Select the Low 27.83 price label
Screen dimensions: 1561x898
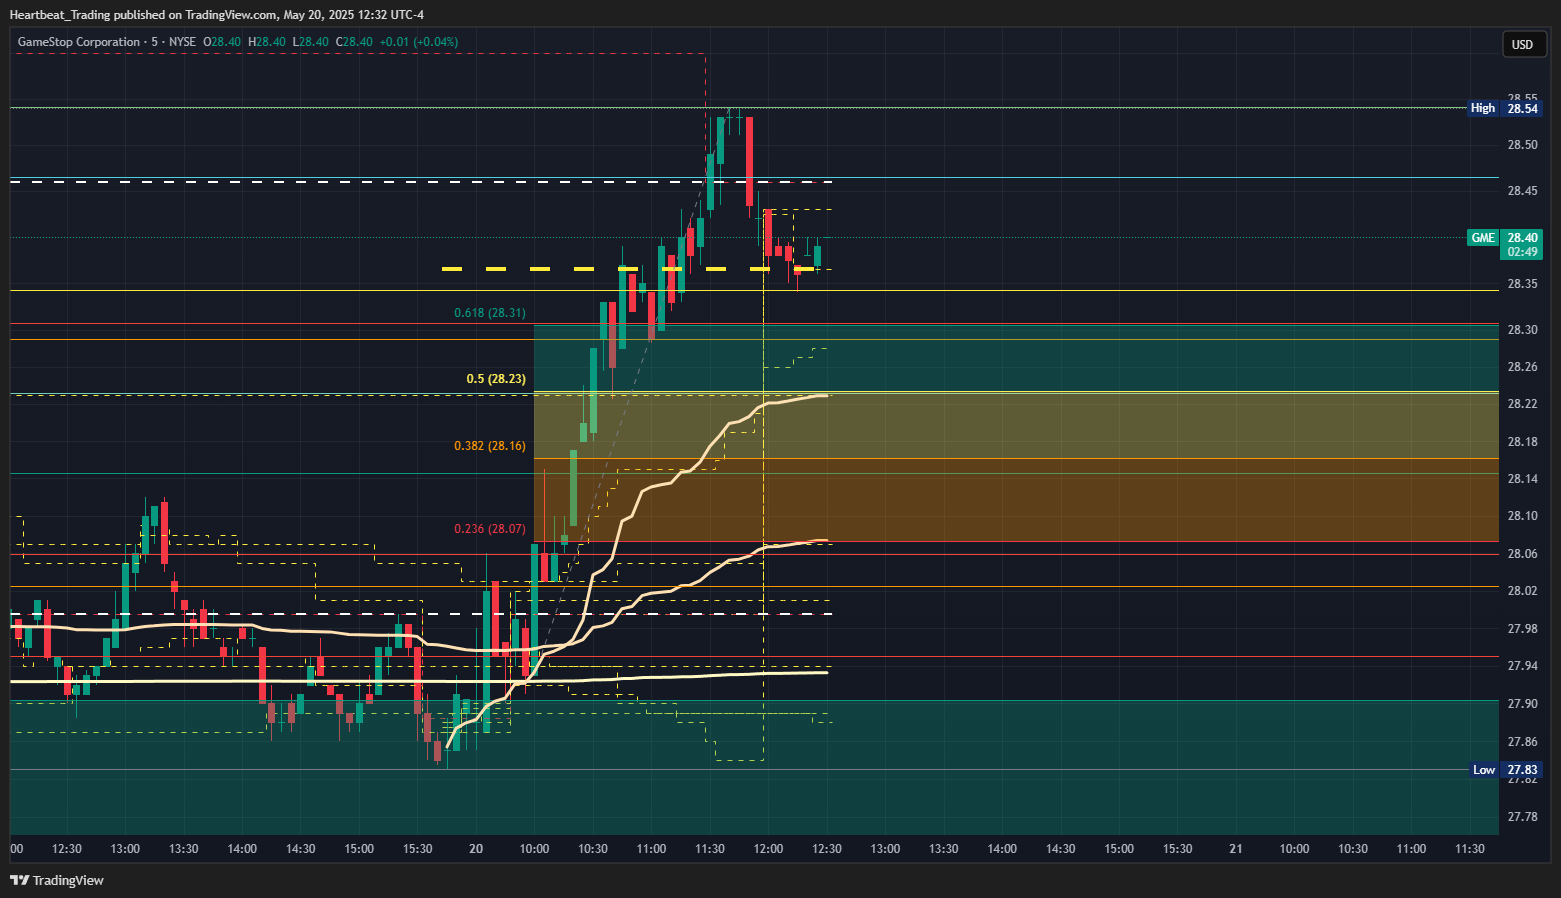1506,770
